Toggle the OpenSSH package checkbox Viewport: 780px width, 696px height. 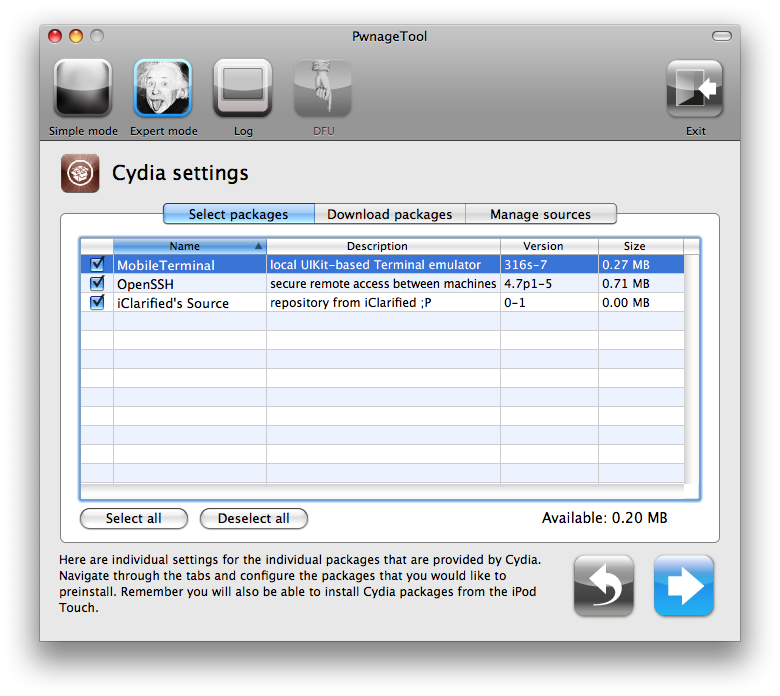pyautogui.click(x=97, y=284)
